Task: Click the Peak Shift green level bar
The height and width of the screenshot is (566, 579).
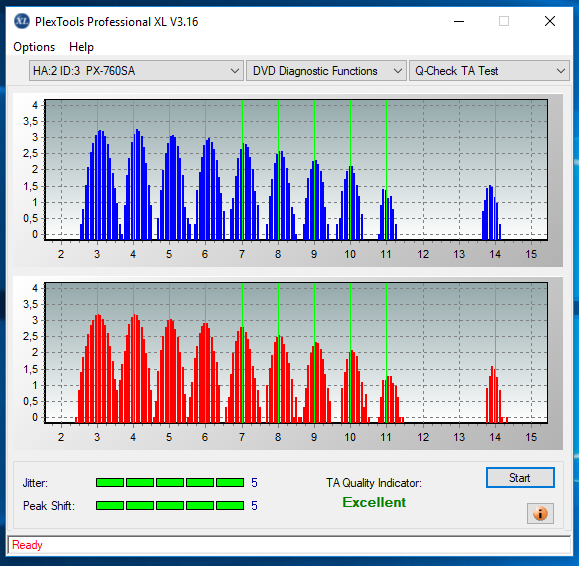Action: point(170,505)
